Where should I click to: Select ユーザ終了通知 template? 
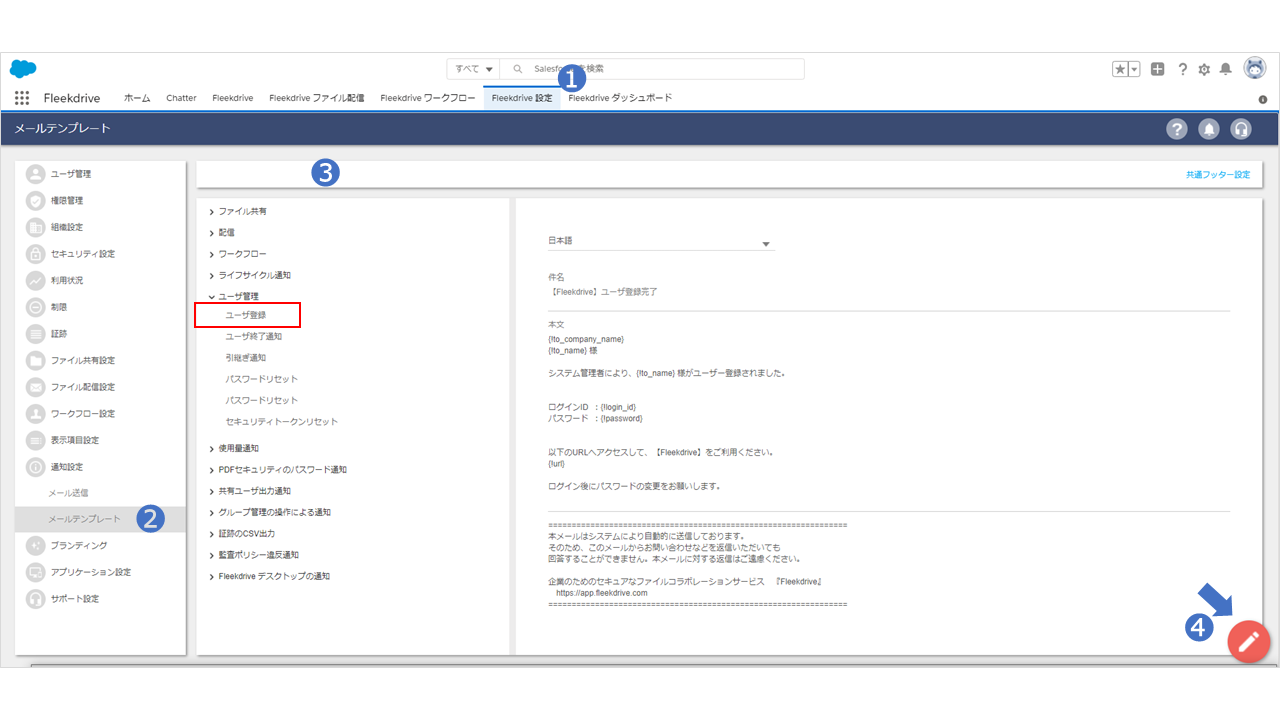[254, 336]
